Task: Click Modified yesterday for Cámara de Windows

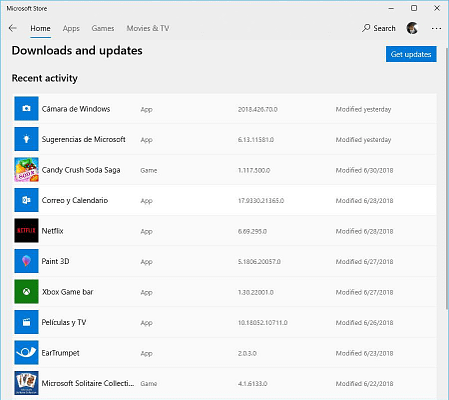Action: tap(363, 109)
